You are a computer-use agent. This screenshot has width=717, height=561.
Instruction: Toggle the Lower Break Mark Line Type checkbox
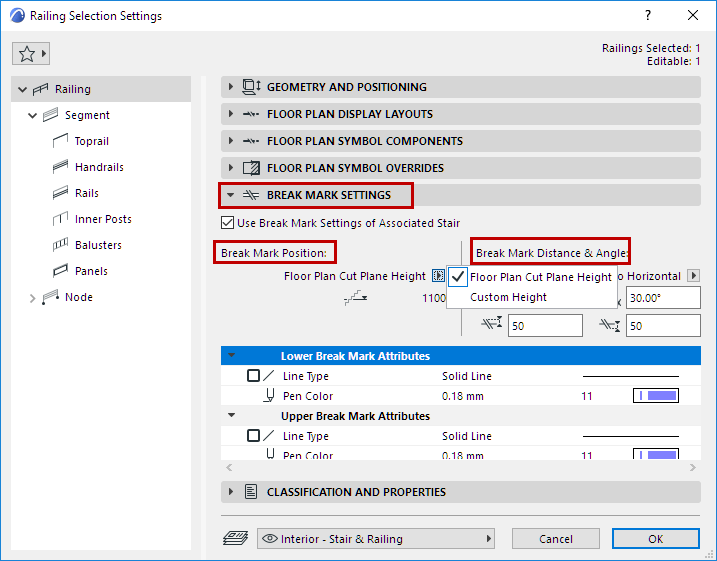tap(253, 376)
